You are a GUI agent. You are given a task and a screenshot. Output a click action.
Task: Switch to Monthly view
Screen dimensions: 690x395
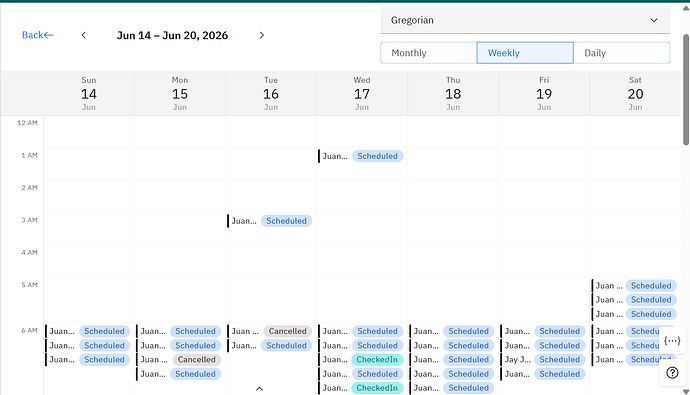click(429, 53)
